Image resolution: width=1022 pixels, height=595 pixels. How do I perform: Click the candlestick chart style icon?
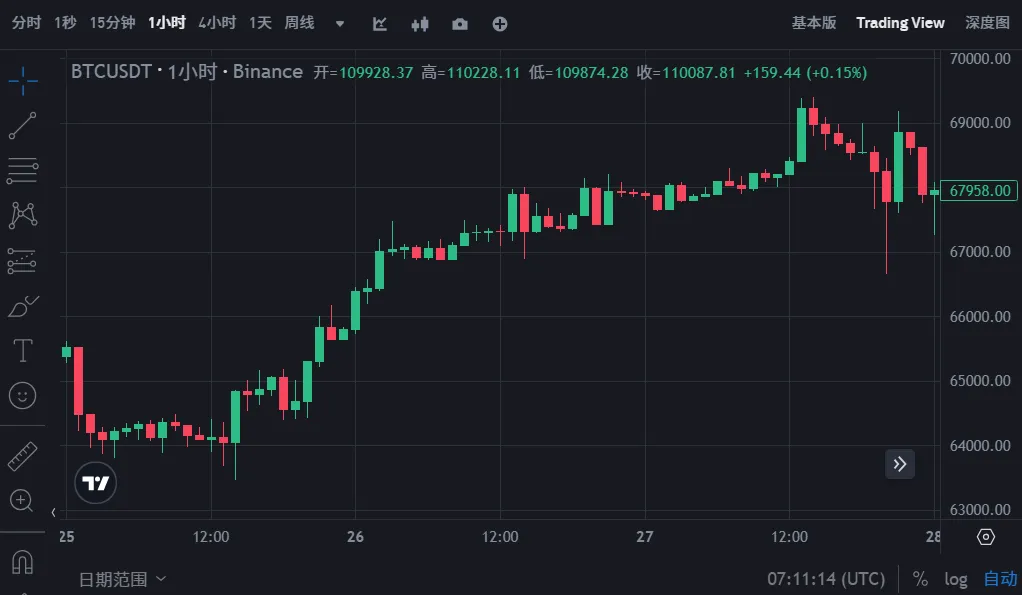pos(419,23)
